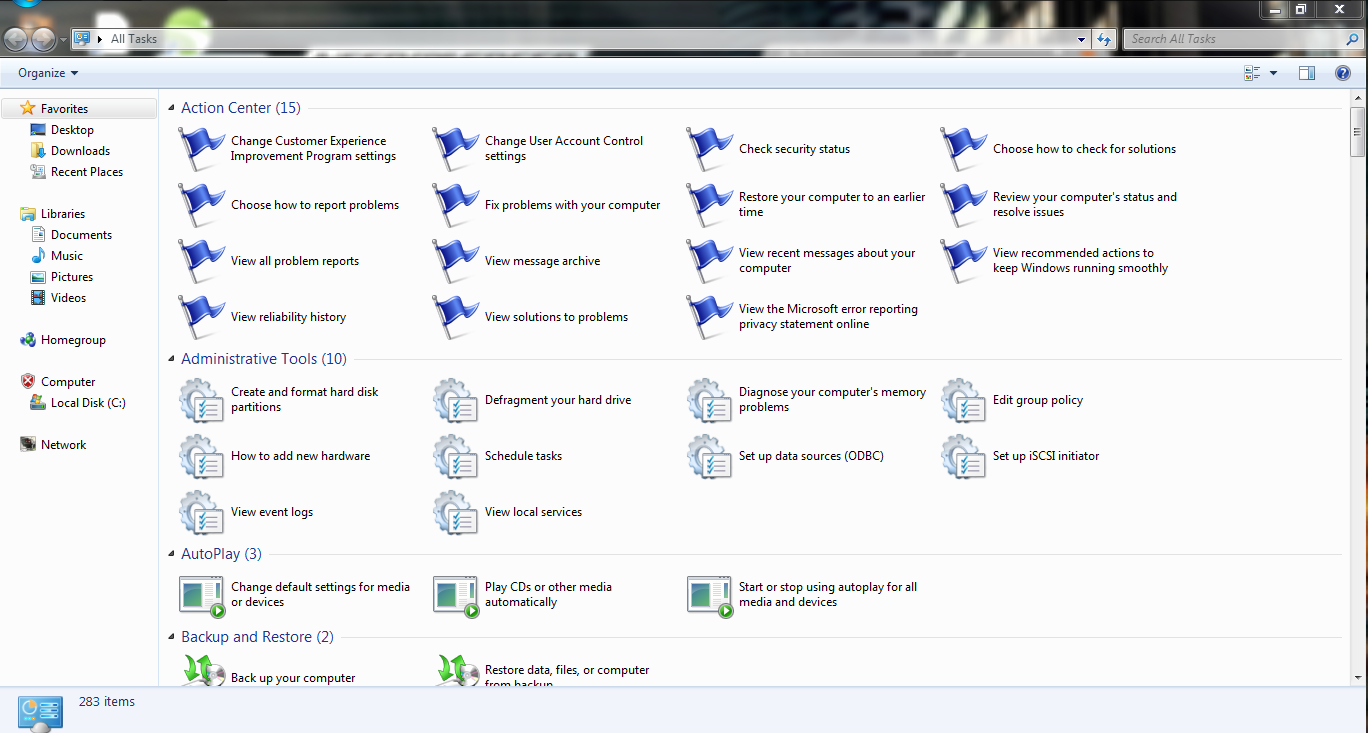Open Desktop in the navigation pane

(x=72, y=130)
